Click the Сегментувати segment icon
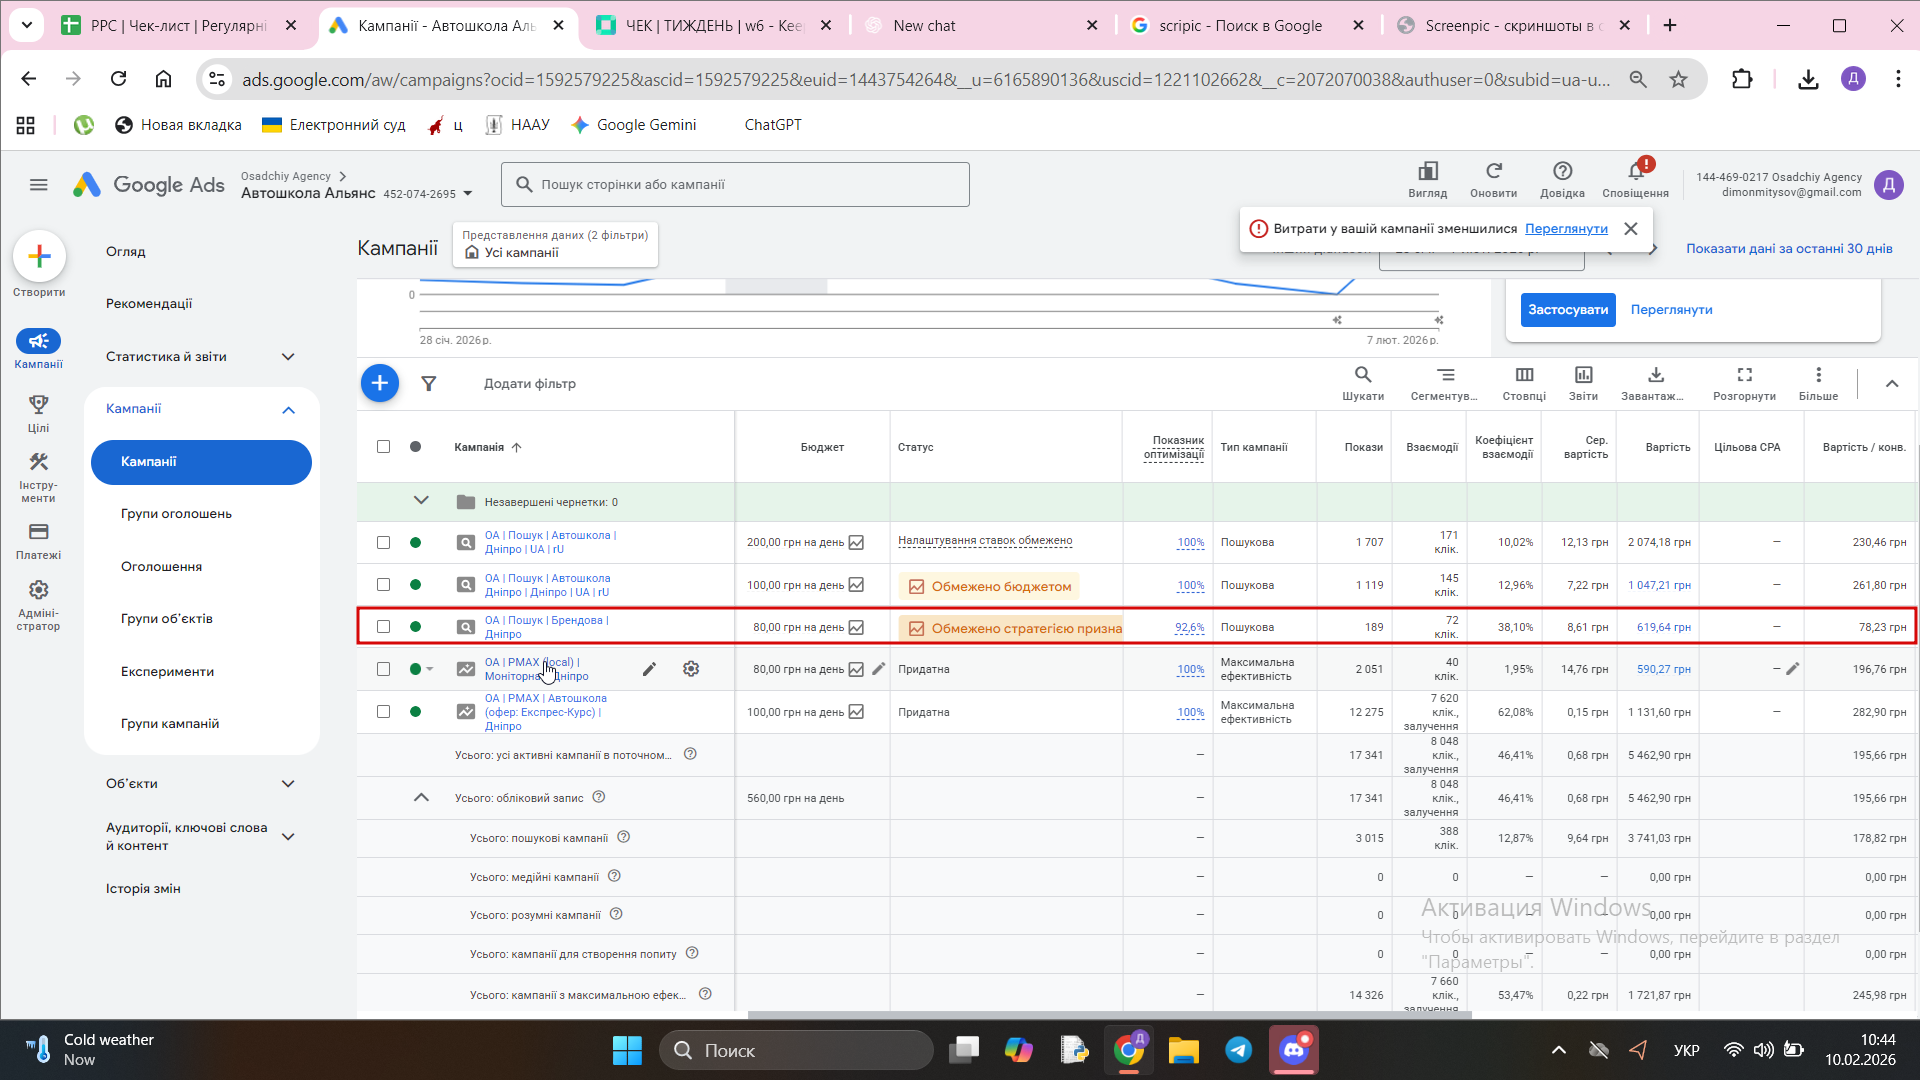The width and height of the screenshot is (1920, 1080). tap(1444, 381)
